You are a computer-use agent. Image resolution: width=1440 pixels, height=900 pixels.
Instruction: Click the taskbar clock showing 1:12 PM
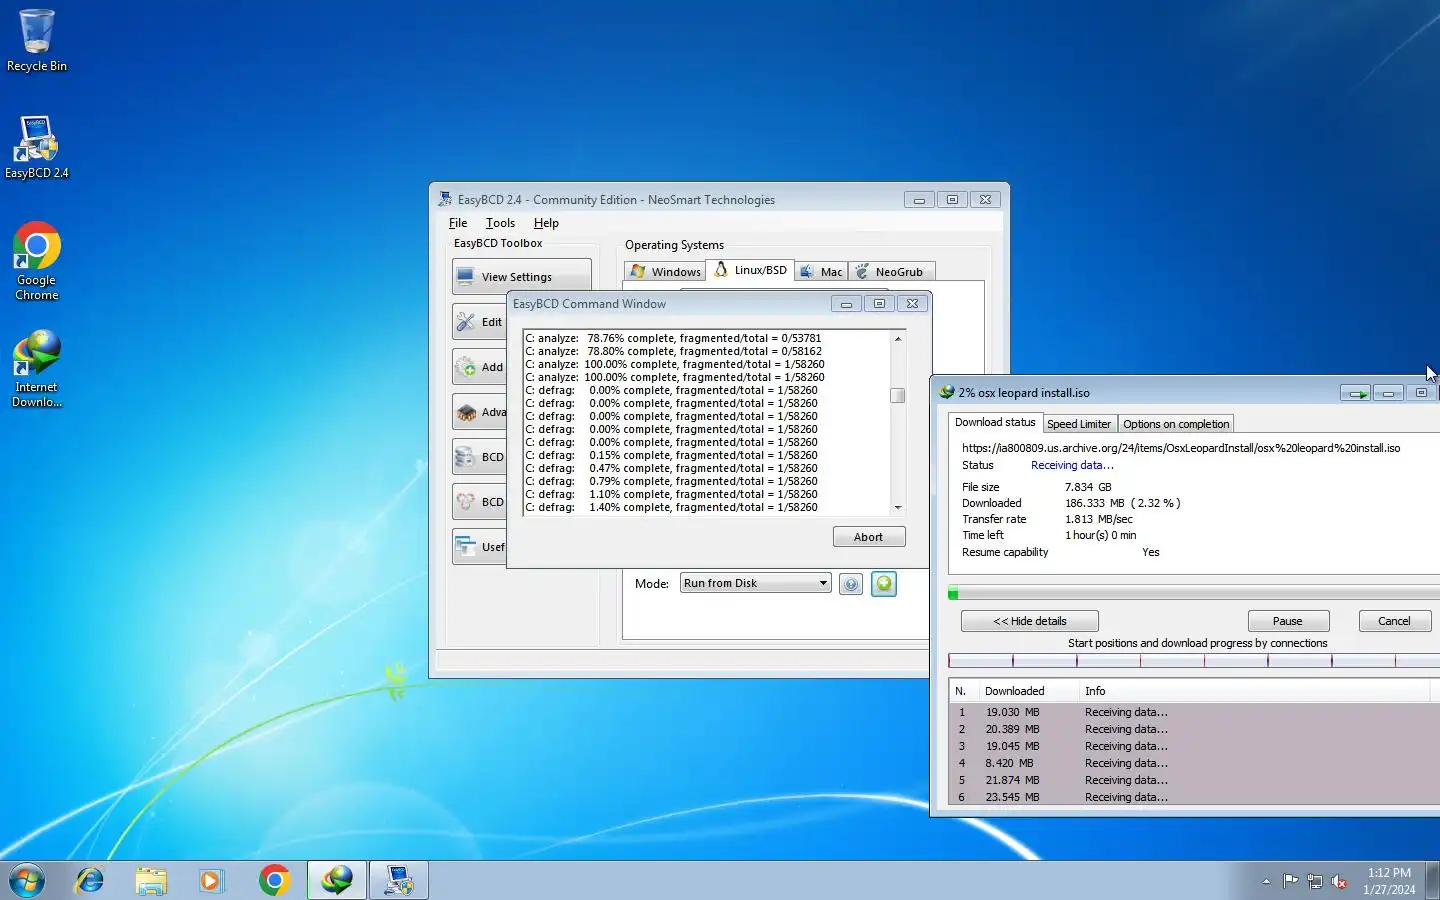click(x=1389, y=881)
